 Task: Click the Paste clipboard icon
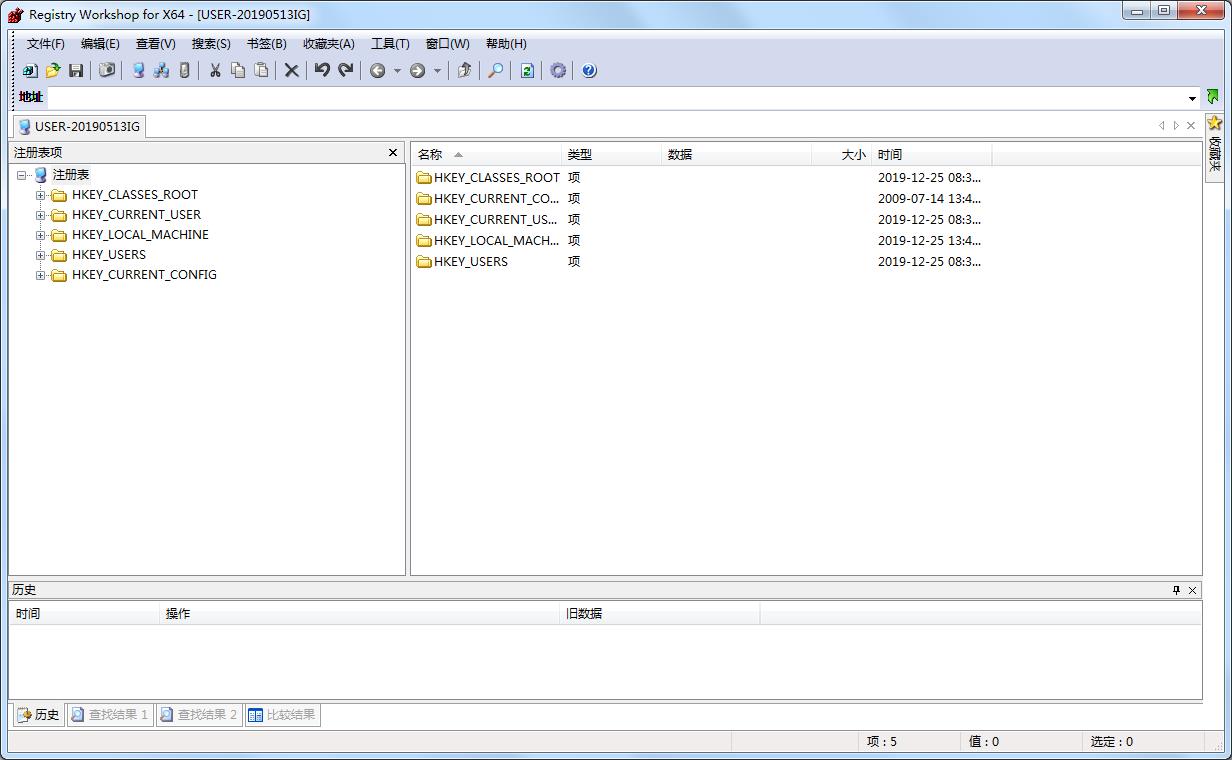pyautogui.click(x=261, y=71)
